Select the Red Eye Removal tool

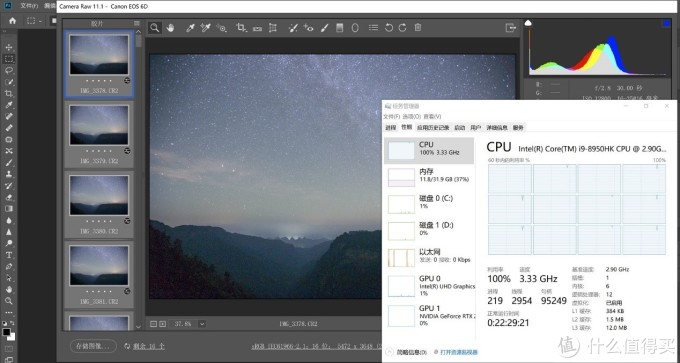pos(308,28)
